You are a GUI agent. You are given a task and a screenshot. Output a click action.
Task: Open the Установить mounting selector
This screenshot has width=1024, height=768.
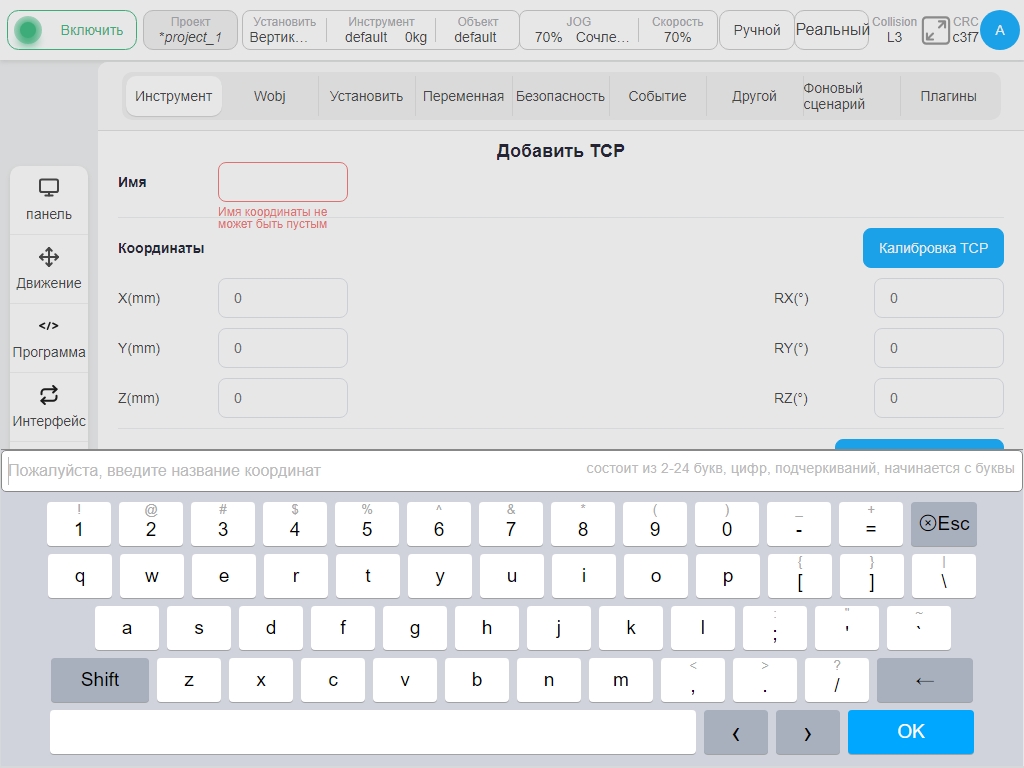click(284, 30)
